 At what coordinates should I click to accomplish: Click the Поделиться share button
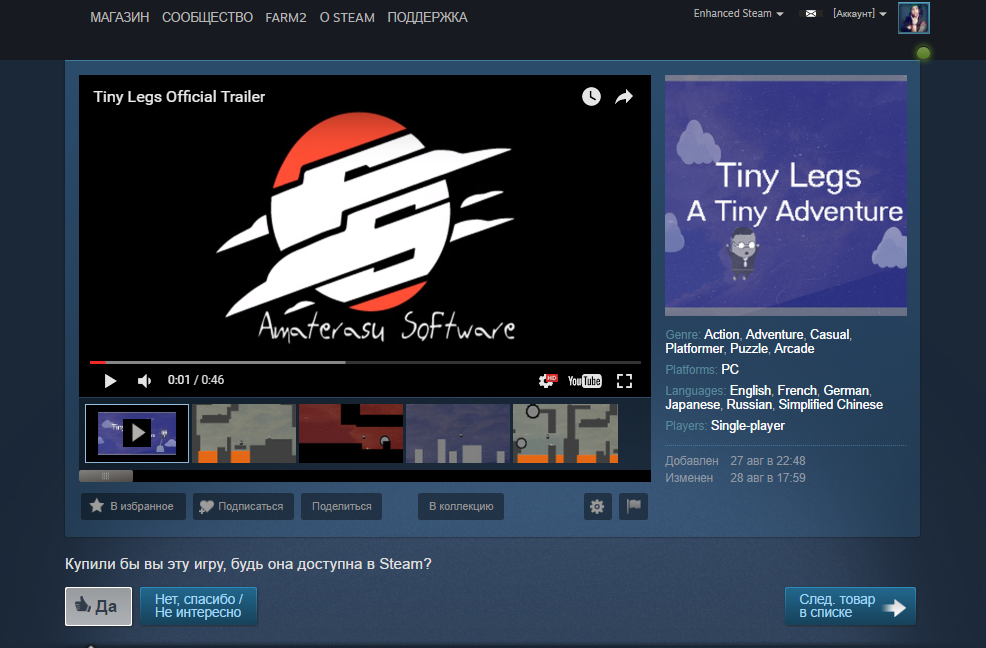(x=341, y=506)
